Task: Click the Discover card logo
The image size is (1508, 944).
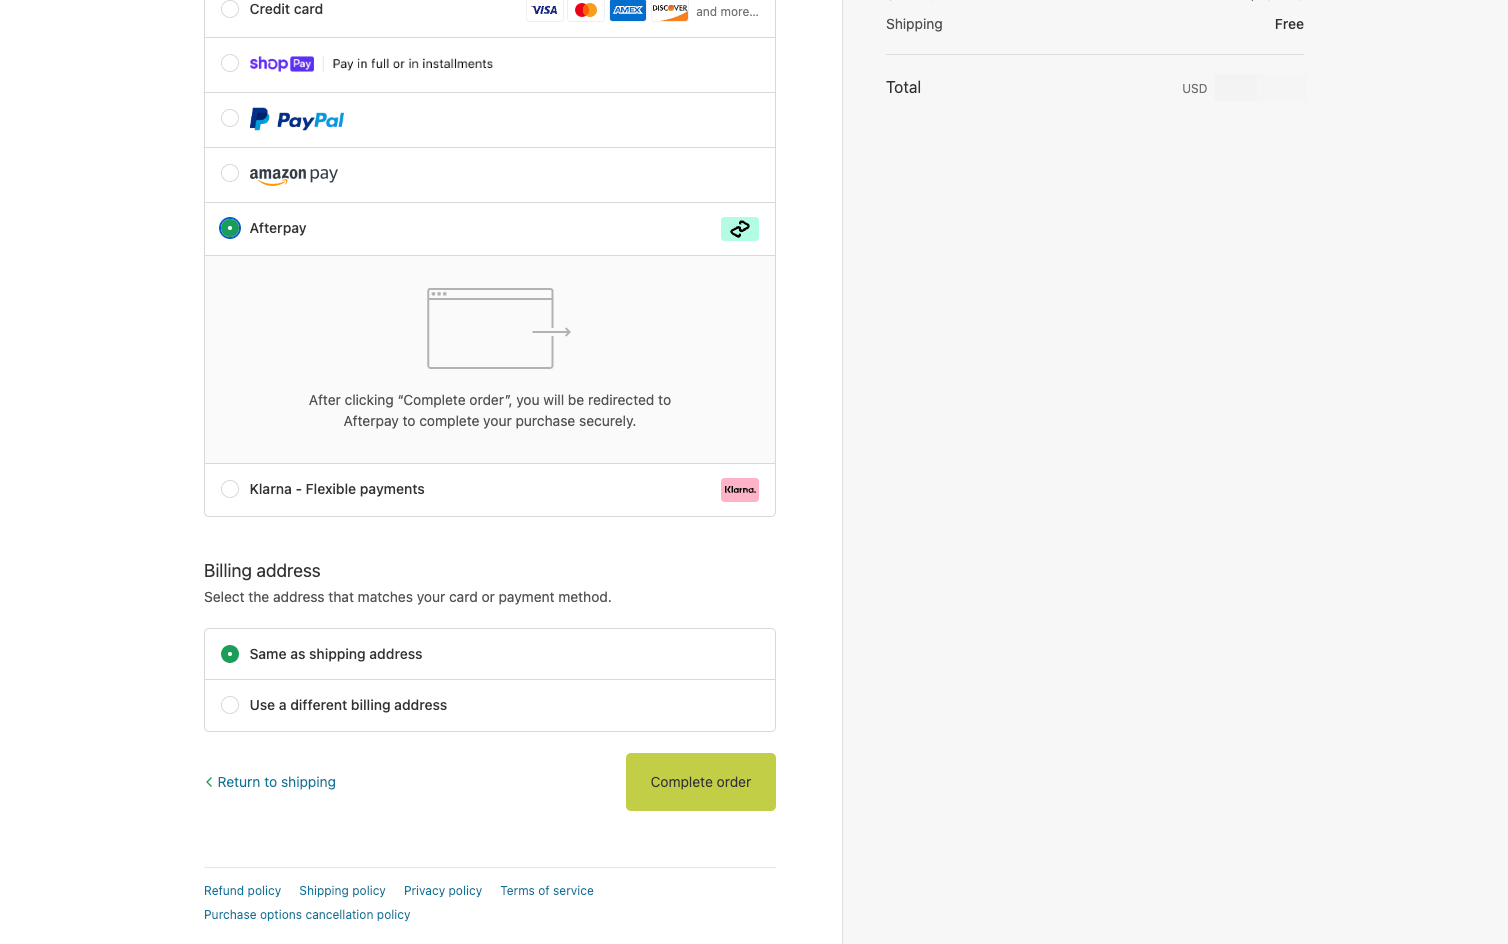Action: click(669, 10)
